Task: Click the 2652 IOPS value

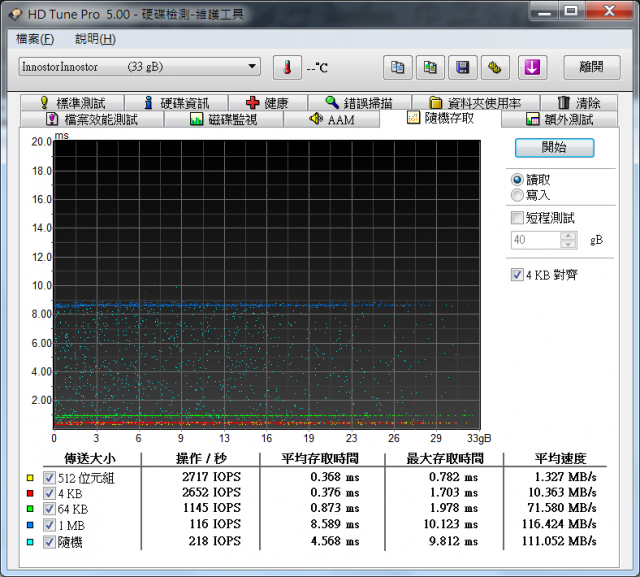Action: point(211,493)
